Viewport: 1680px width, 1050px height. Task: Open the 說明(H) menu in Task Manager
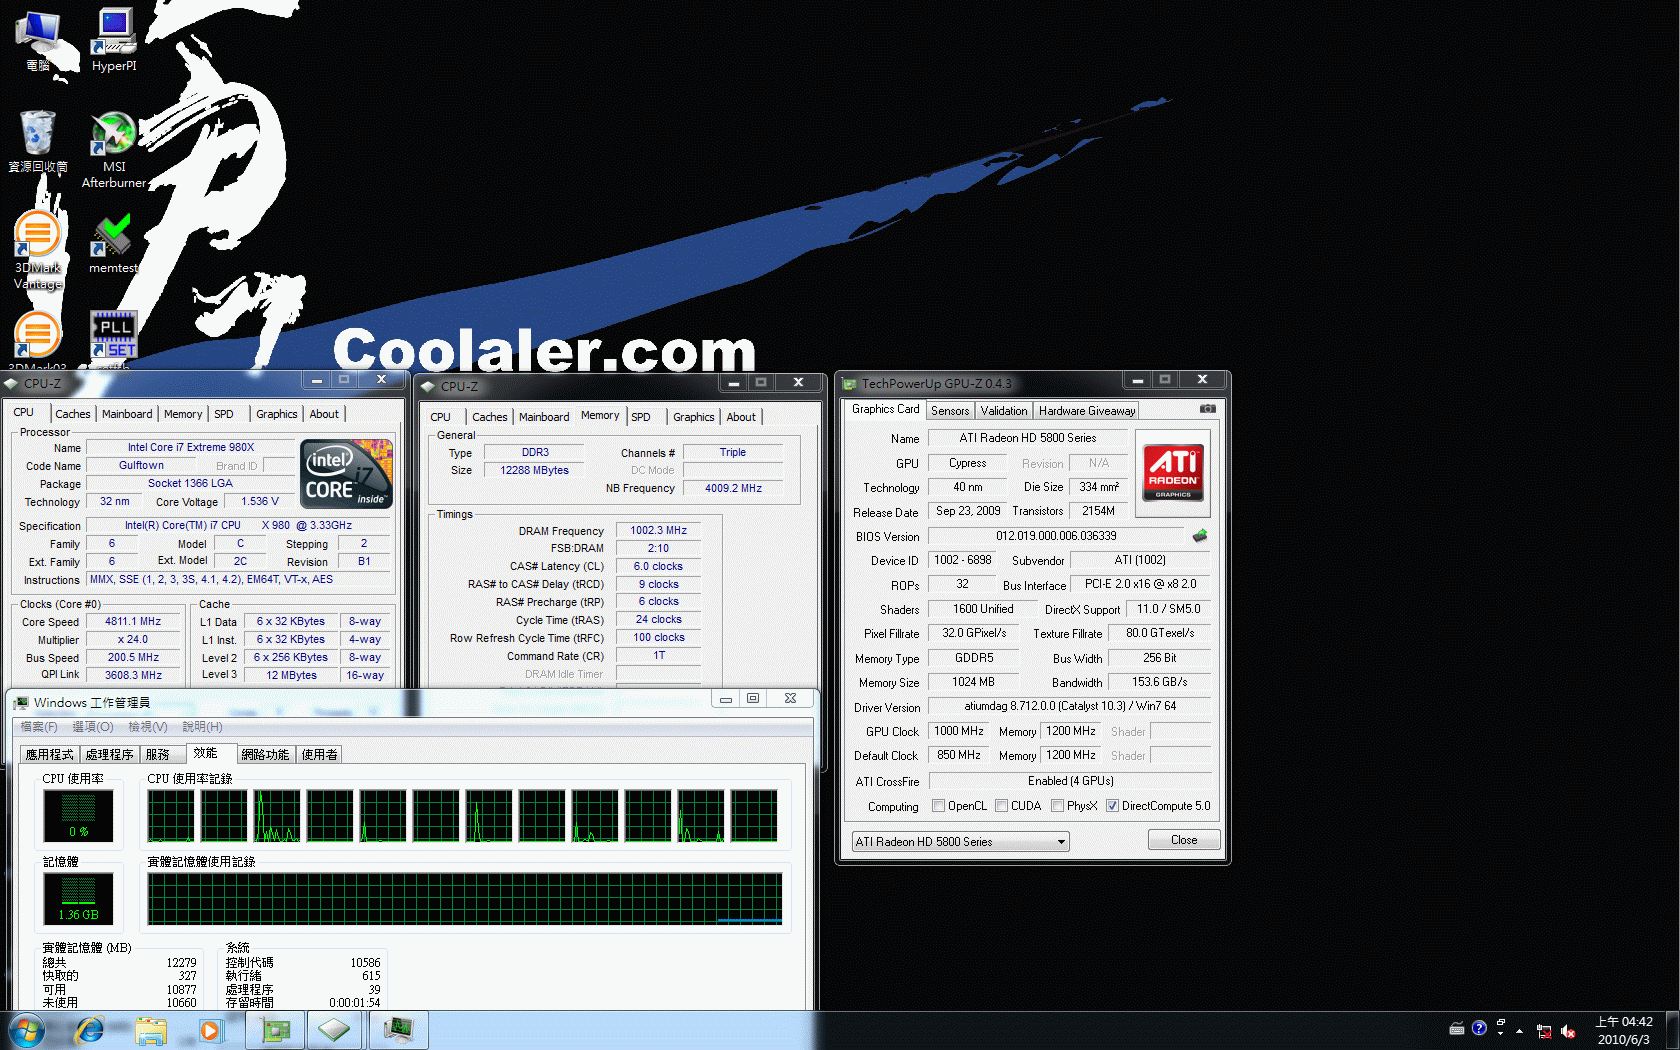click(x=203, y=727)
